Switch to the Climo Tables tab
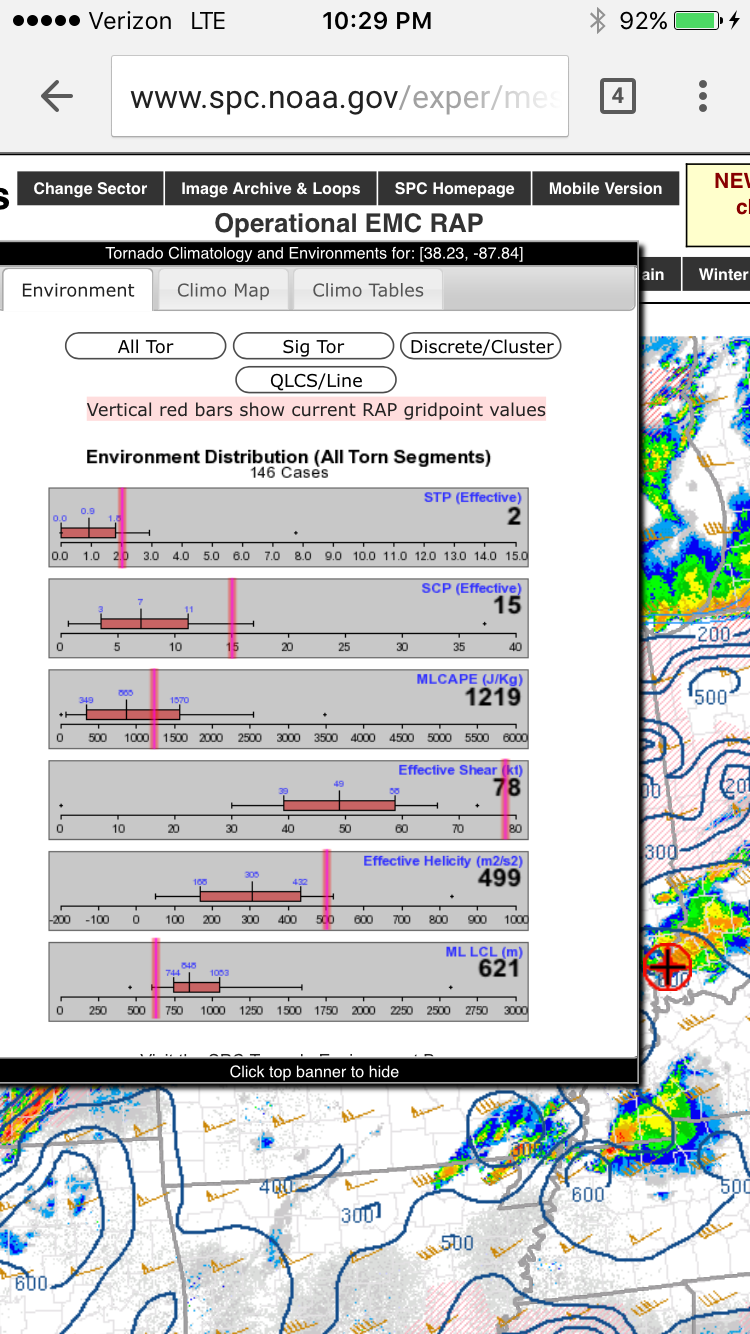Viewport: 750px width, 1334px height. tap(368, 290)
